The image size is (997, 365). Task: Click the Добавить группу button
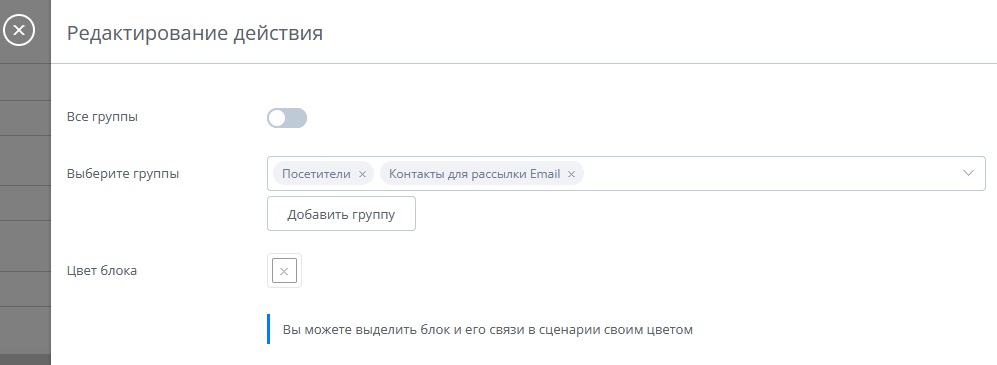pyautogui.click(x=341, y=214)
